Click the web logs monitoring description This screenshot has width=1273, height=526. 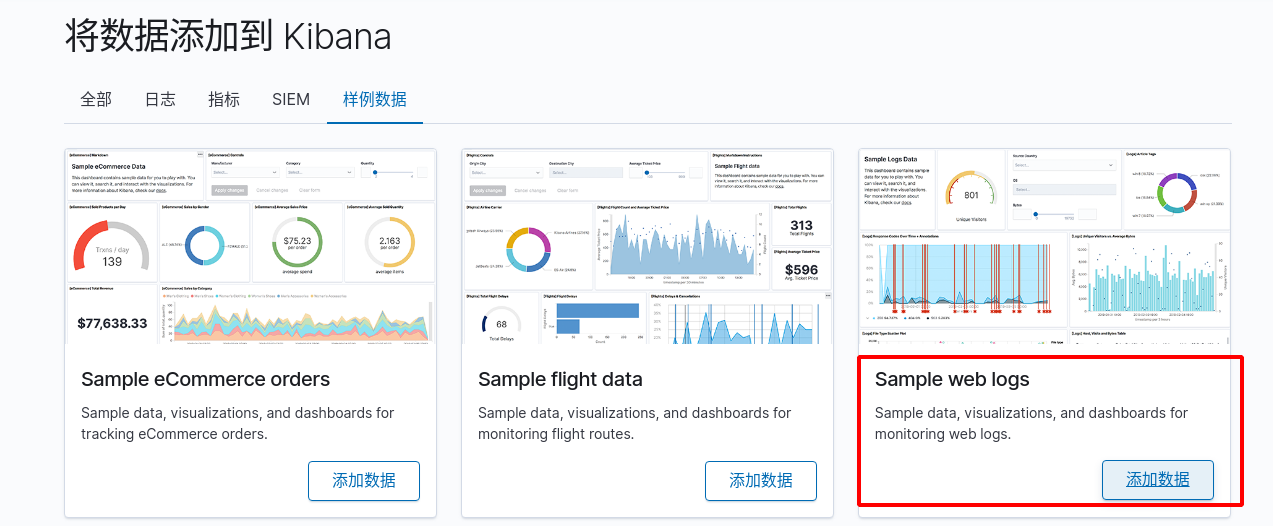1032,423
